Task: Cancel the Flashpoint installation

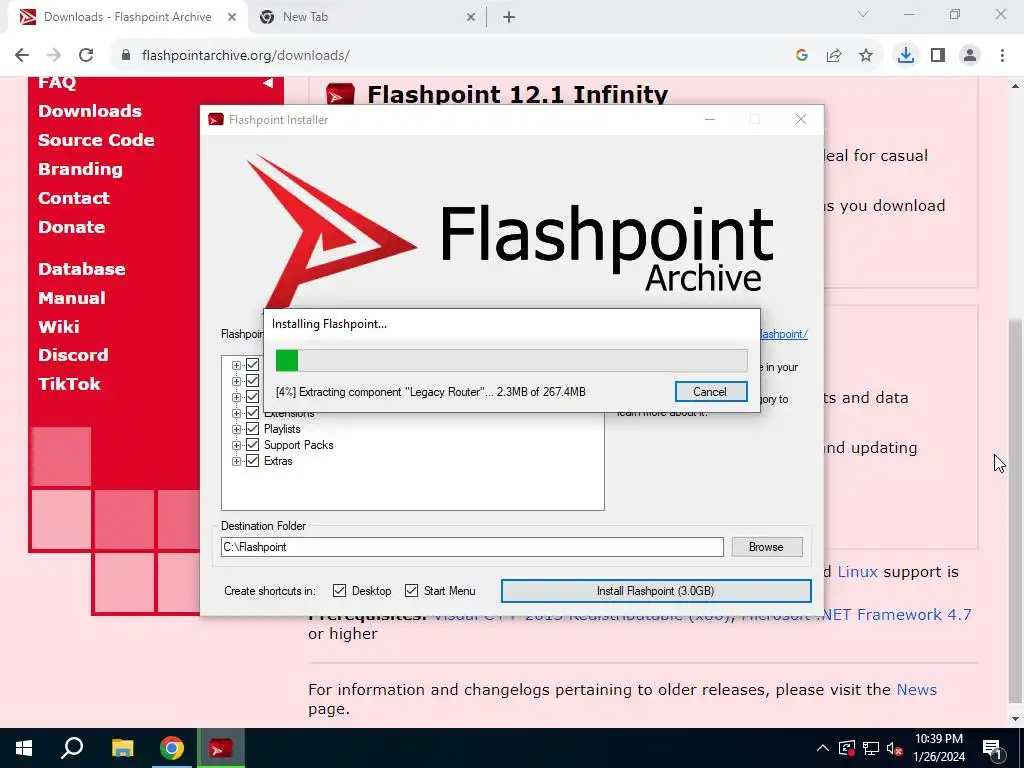Action: (x=711, y=392)
